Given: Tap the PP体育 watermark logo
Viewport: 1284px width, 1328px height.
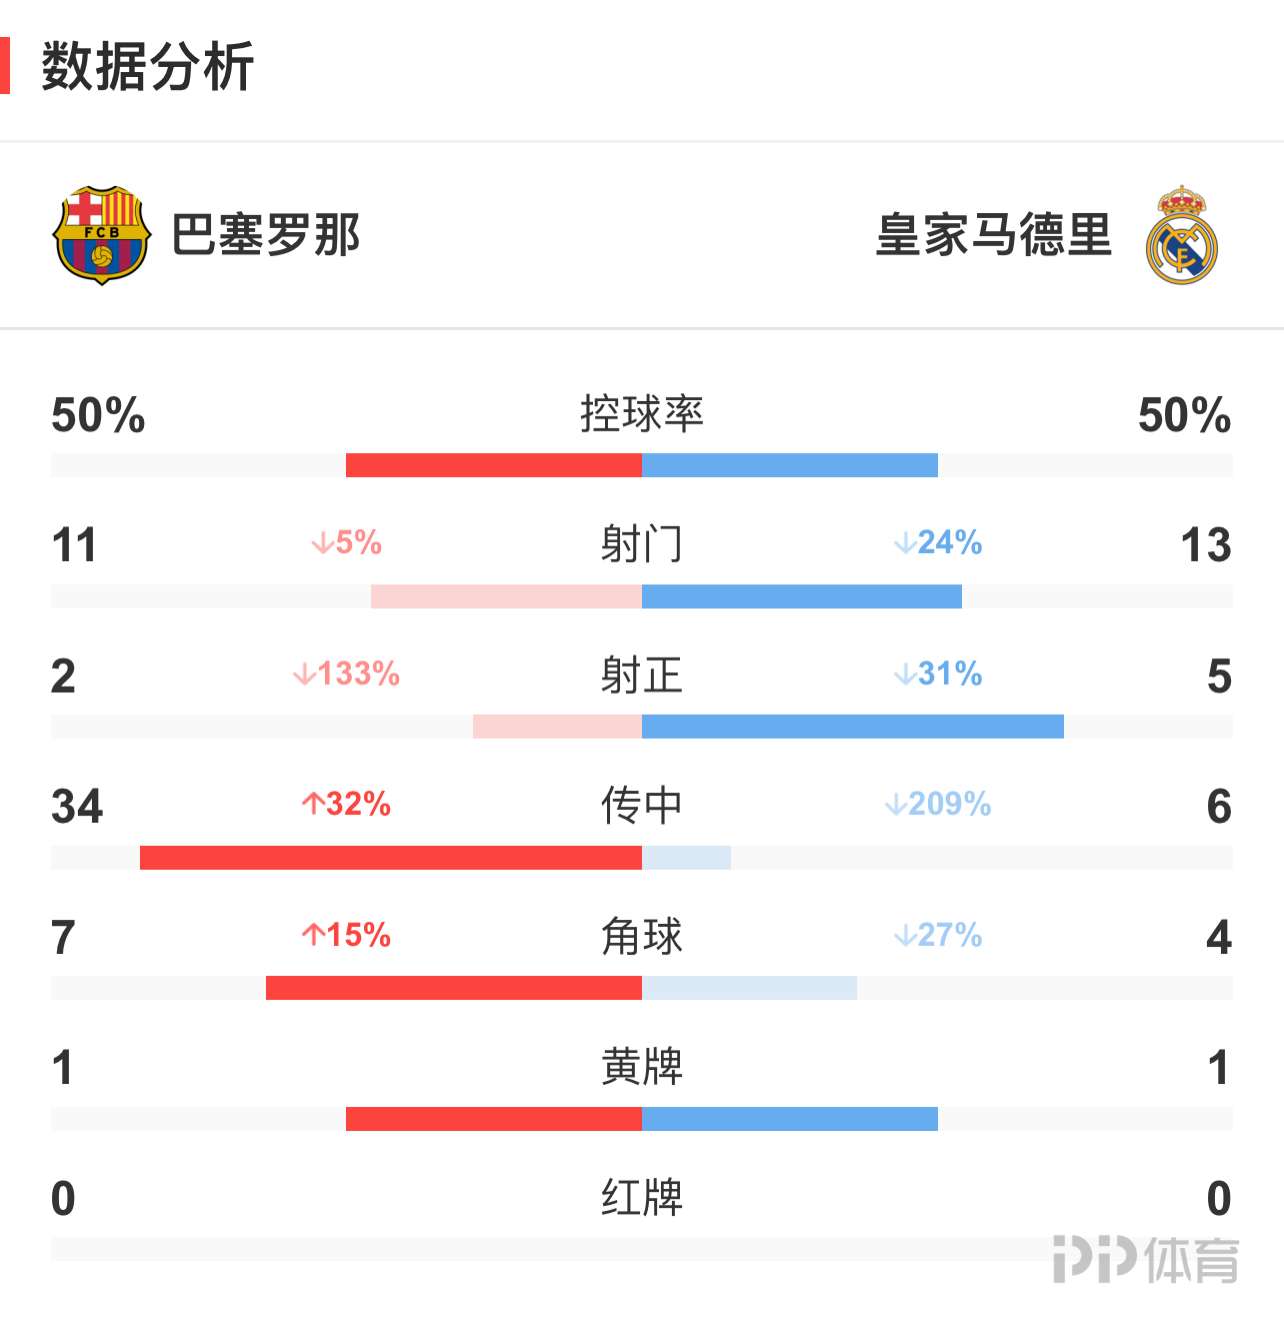Looking at the screenshot, I should coord(1145,1259).
